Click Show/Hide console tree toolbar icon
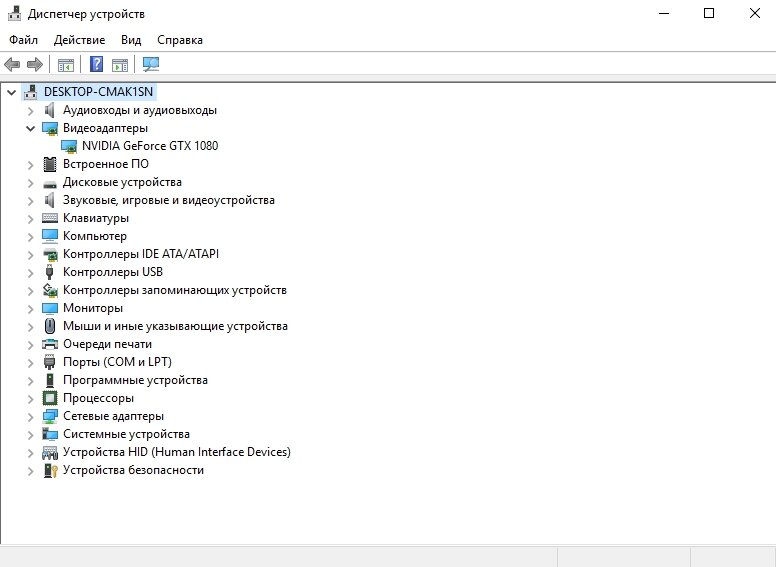The height and width of the screenshot is (567, 776). 66,64
